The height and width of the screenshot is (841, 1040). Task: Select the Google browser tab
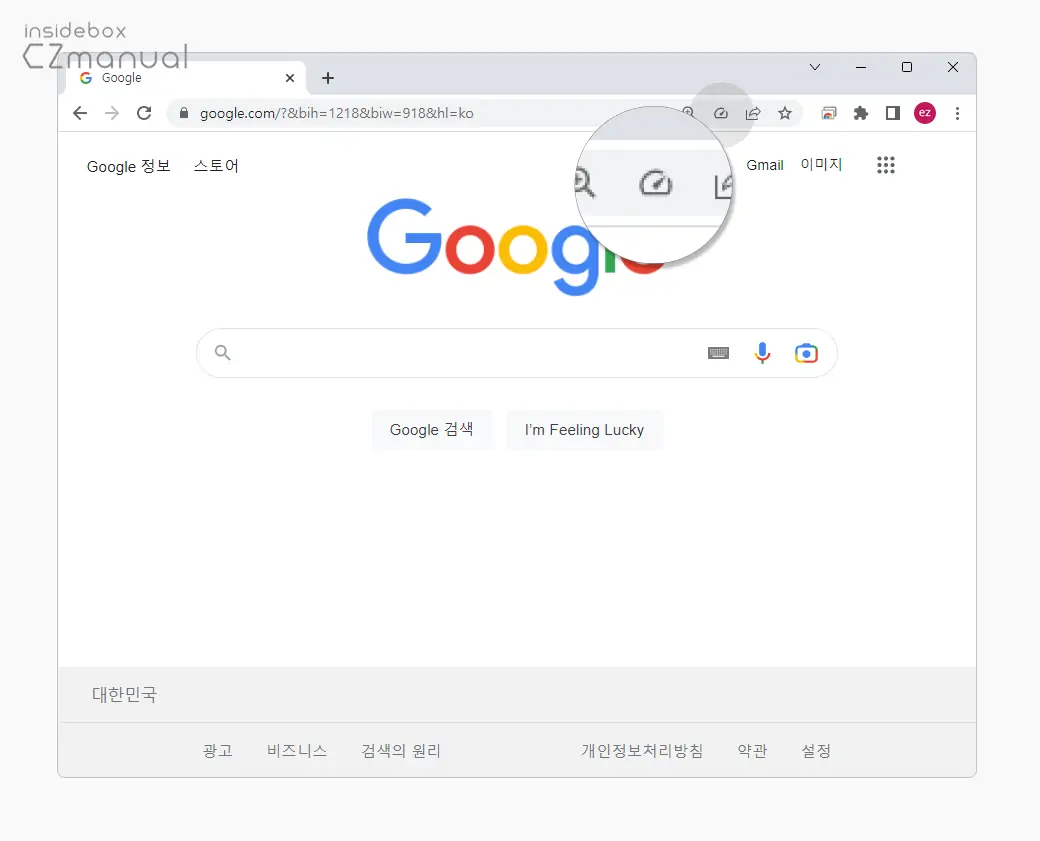pyautogui.click(x=186, y=78)
